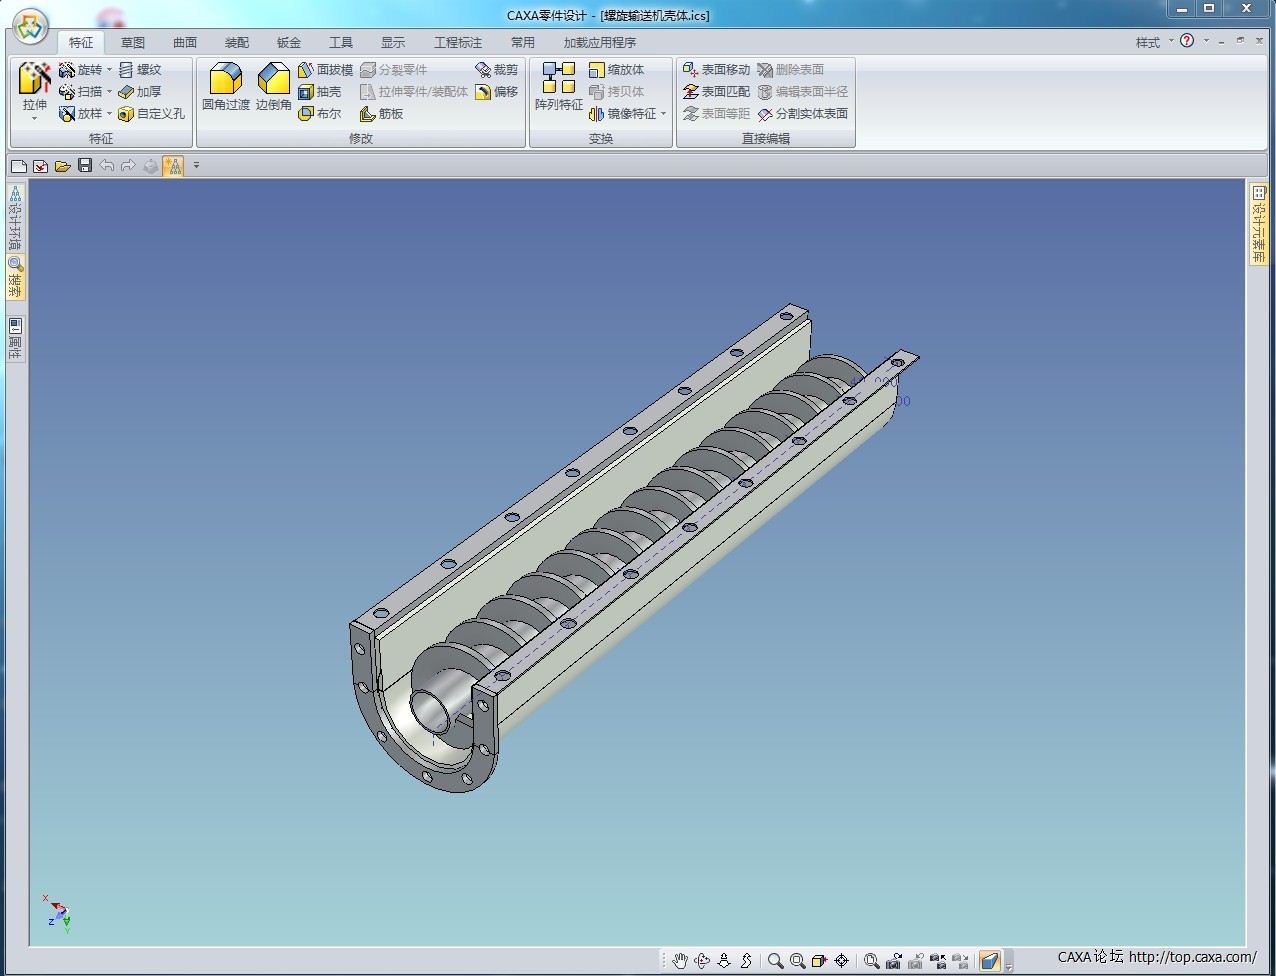Viewport: 1276px width, 976px height.
Task: Expand the 镜像特征 dropdown arrow
Action: [663, 114]
